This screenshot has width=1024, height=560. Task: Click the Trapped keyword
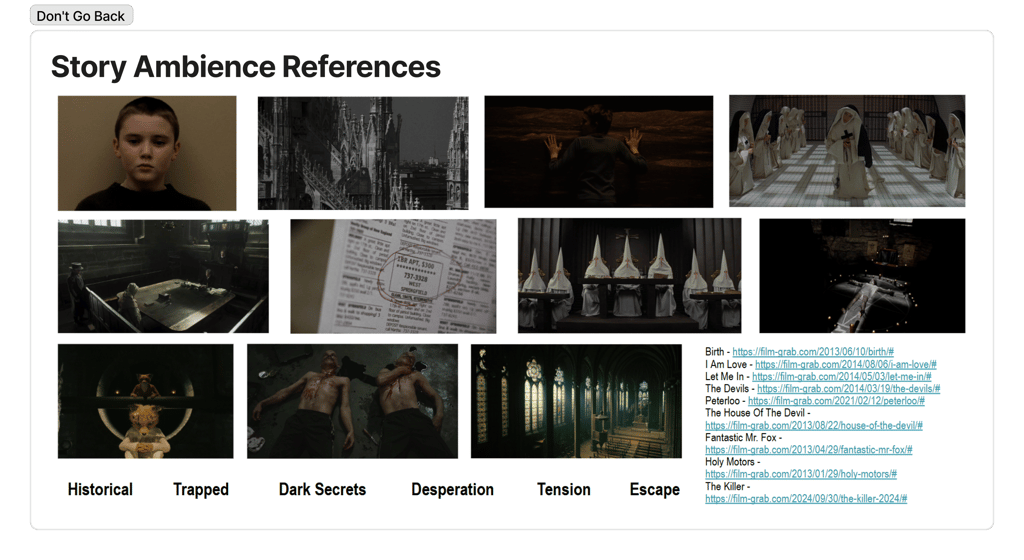[x=200, y=490]
